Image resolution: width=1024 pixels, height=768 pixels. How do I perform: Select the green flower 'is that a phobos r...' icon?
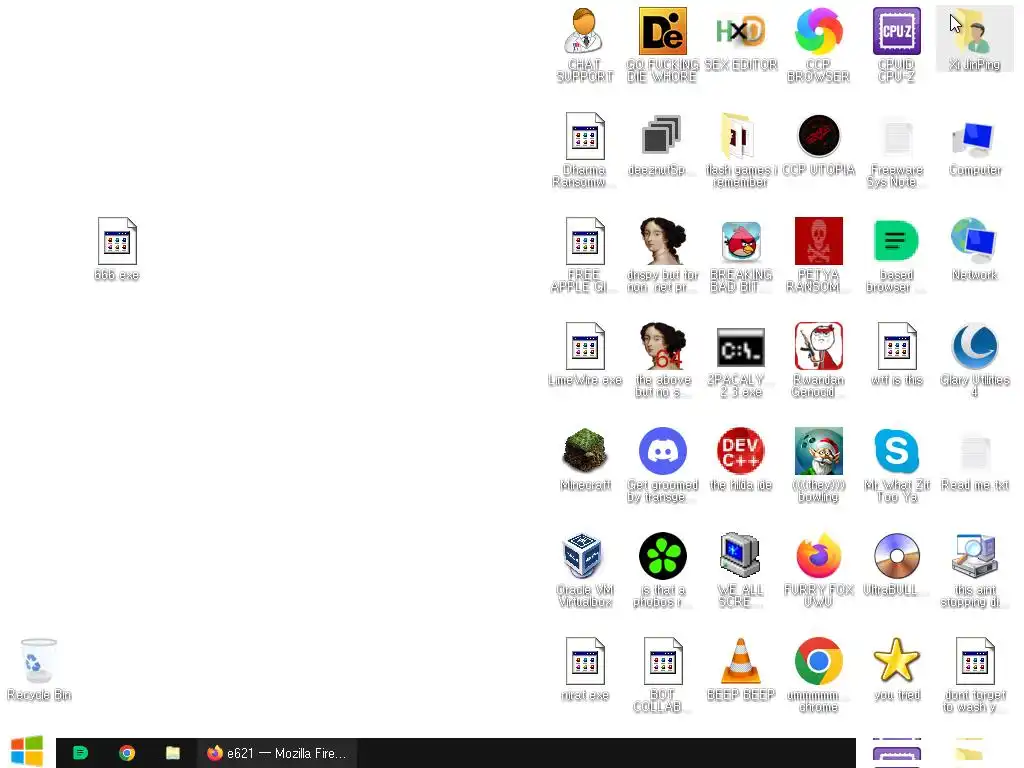coord(662,556)
